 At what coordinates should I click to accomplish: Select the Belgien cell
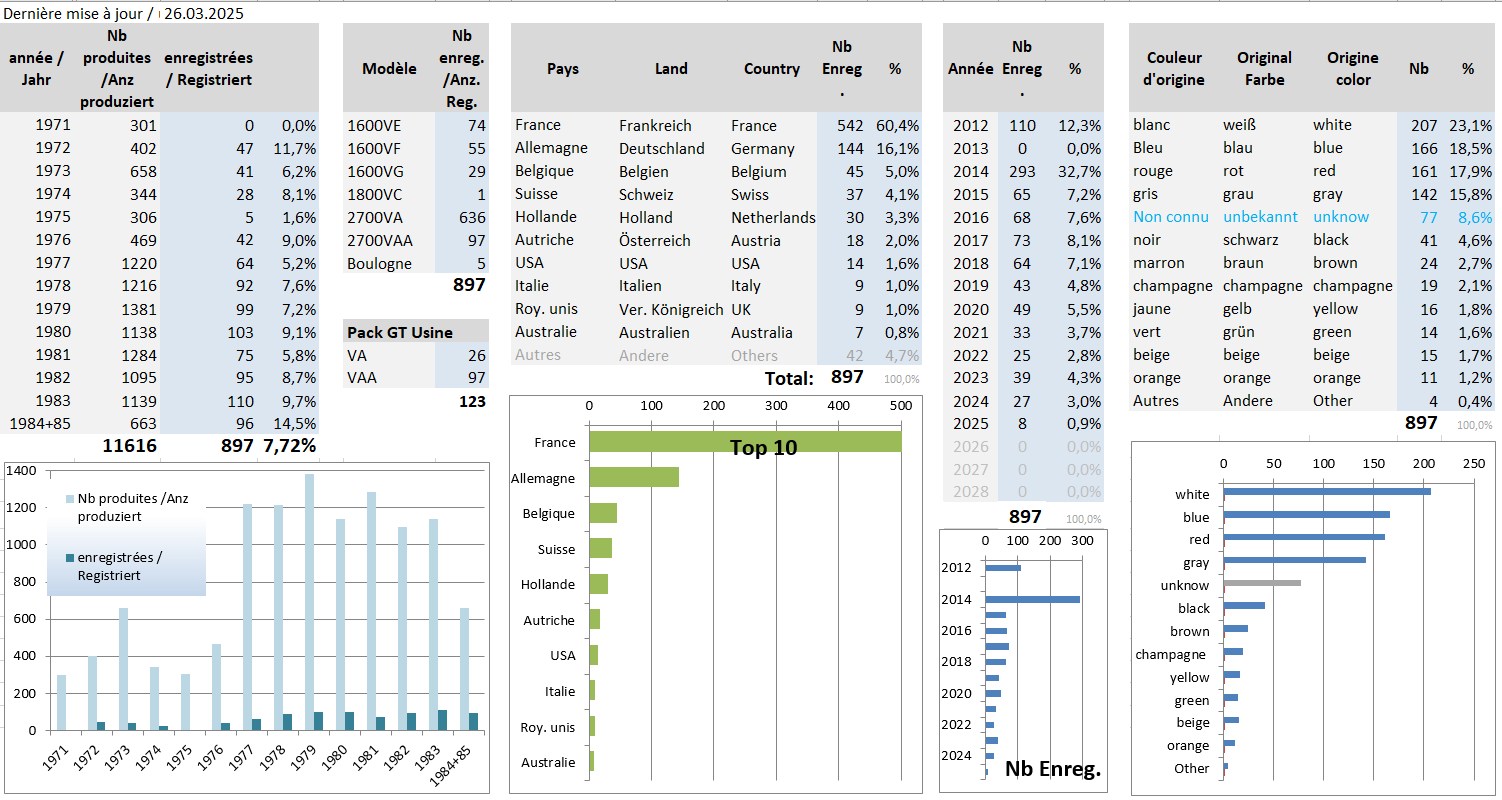(x=645, y=171)
